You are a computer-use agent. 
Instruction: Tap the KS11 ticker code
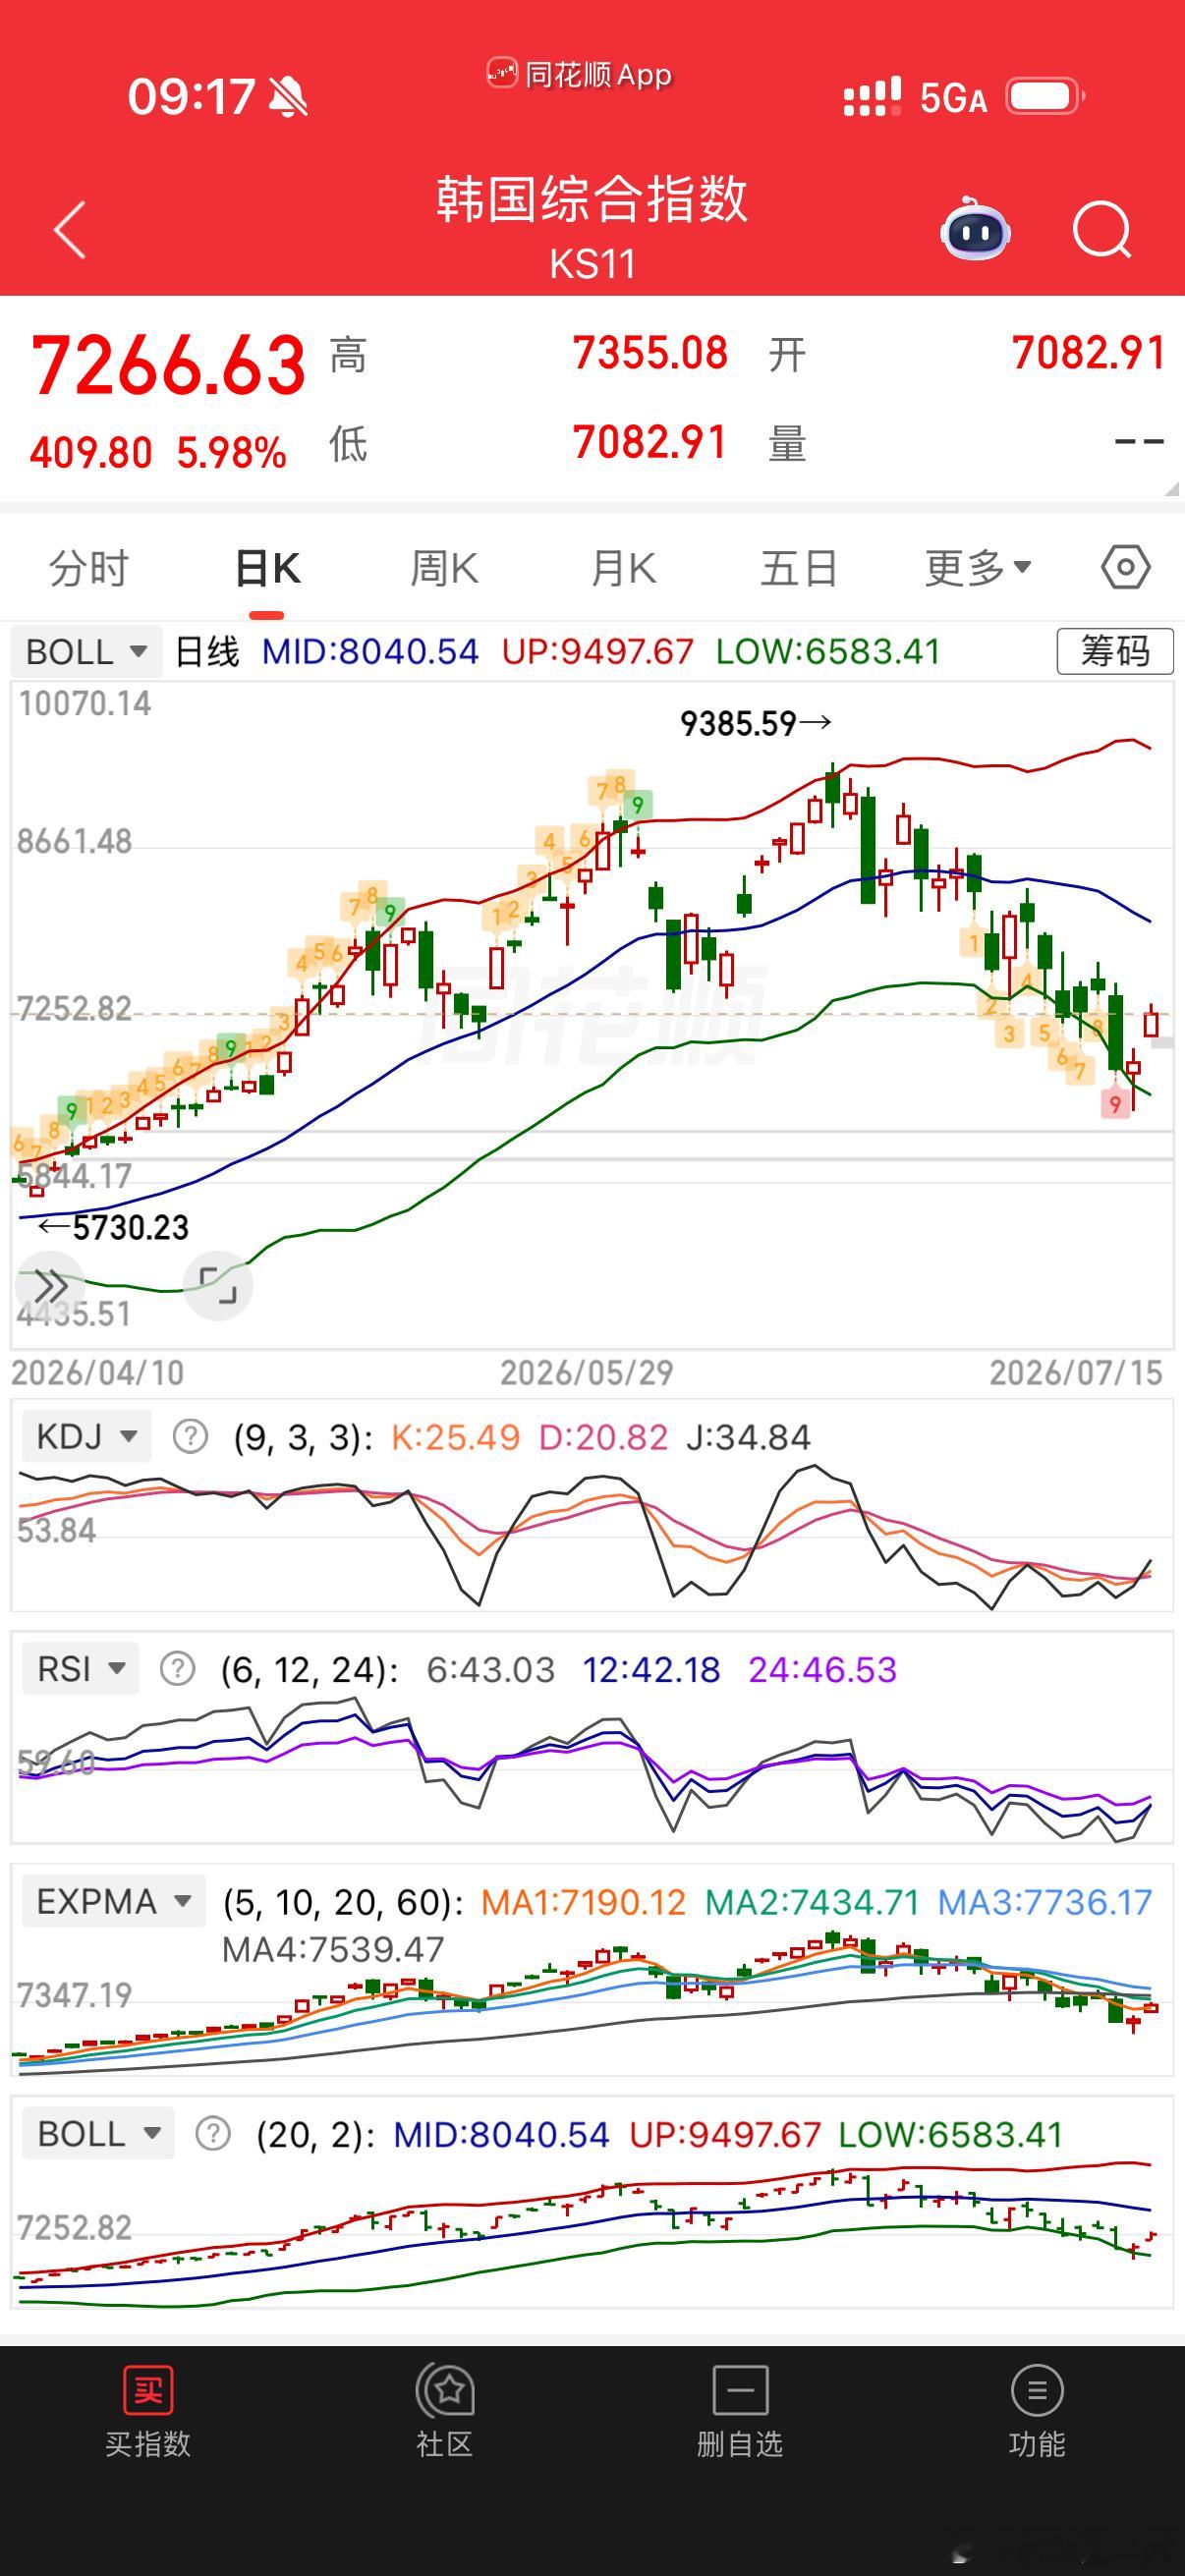[x=592, y=264]
